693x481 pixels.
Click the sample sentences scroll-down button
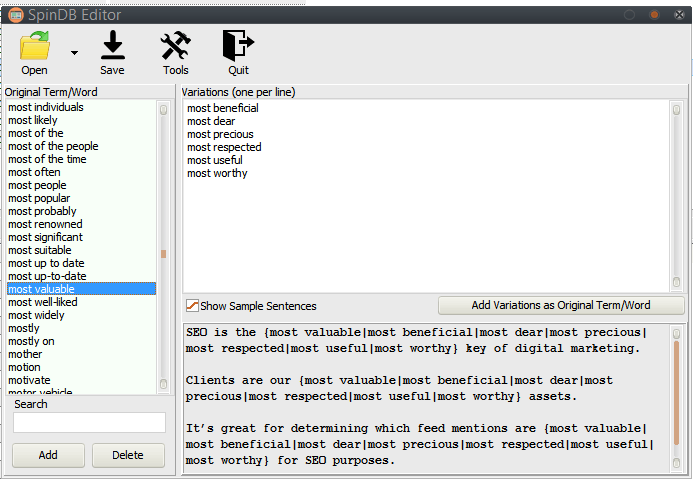pyautogui.click(x=676, y=463)
